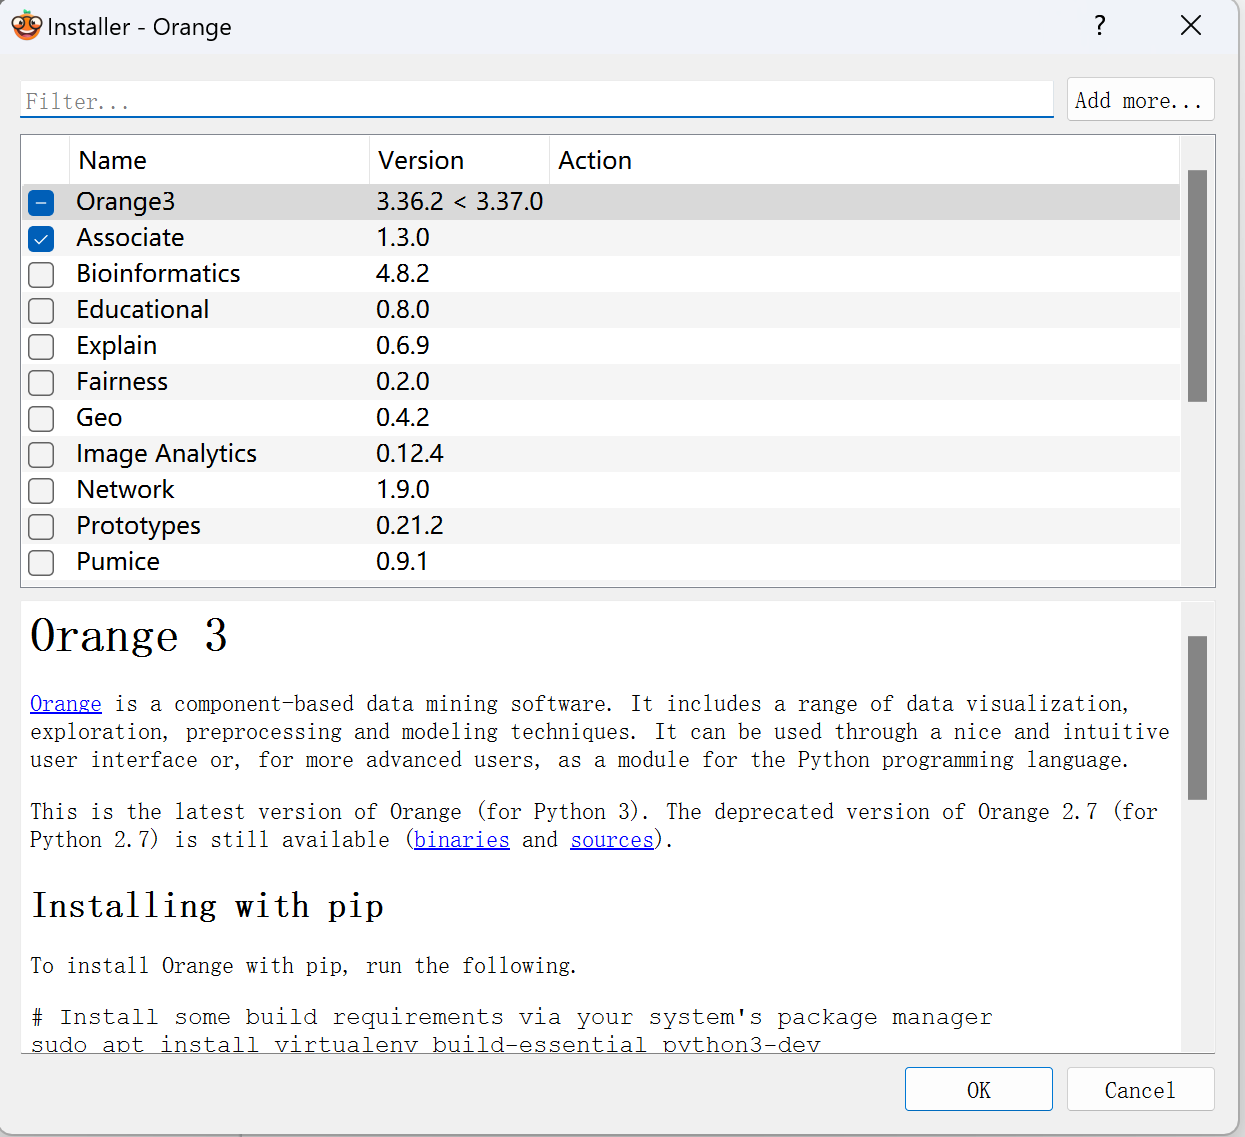The width and height of the screenshot is (1245, 1137).
Task: Click the Explain version 0.6.9 cell
Action: point(403,346)
